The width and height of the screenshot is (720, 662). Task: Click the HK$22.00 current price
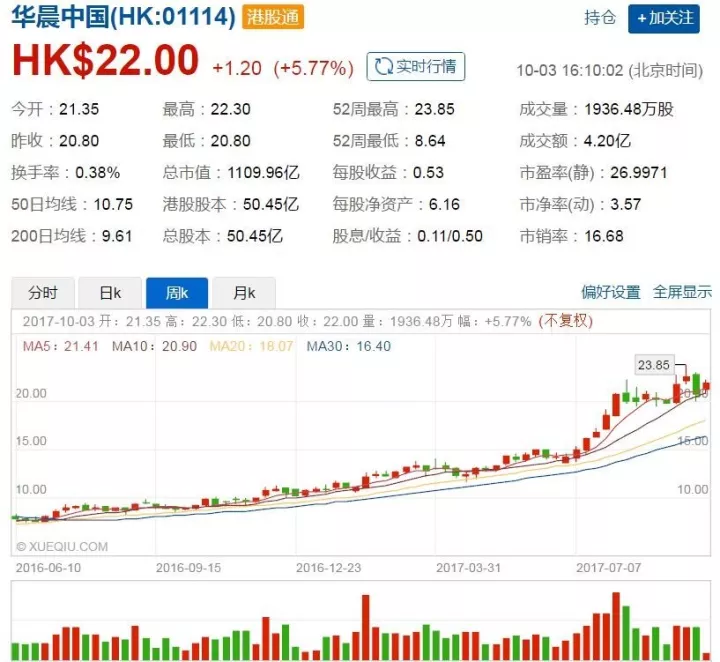click(x=105, y=60)
